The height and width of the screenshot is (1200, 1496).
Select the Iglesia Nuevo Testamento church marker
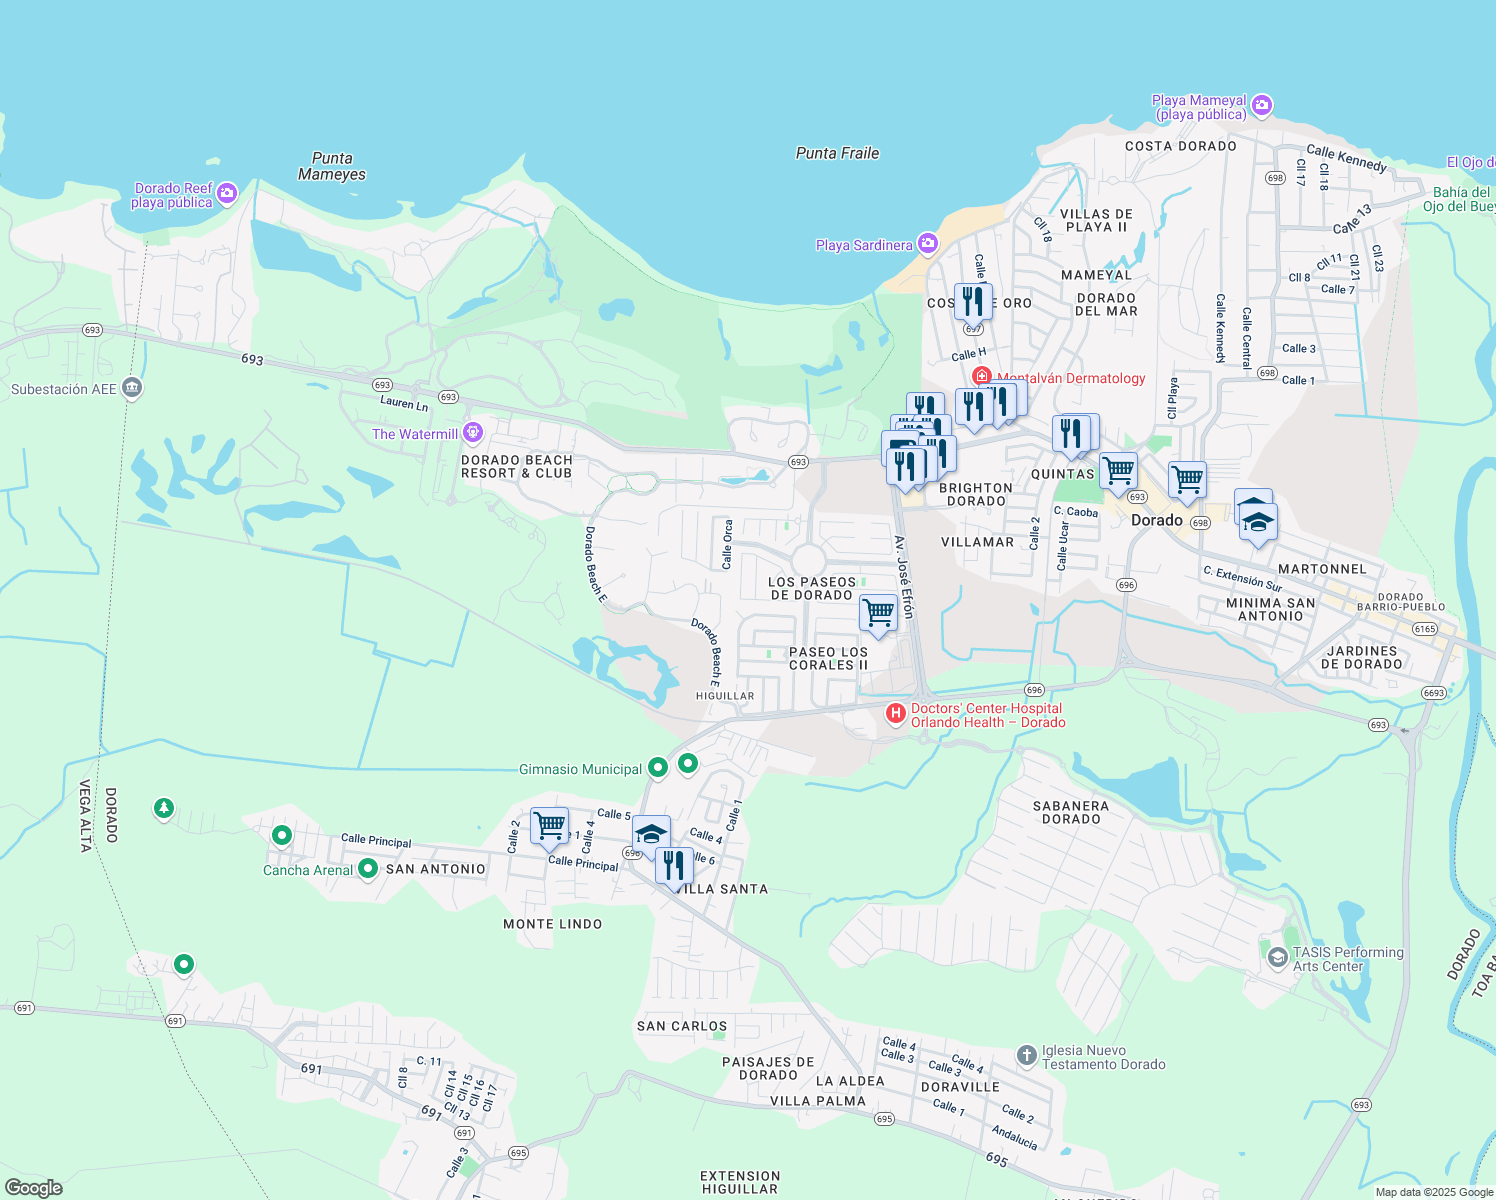[x=1026, y=1055]
